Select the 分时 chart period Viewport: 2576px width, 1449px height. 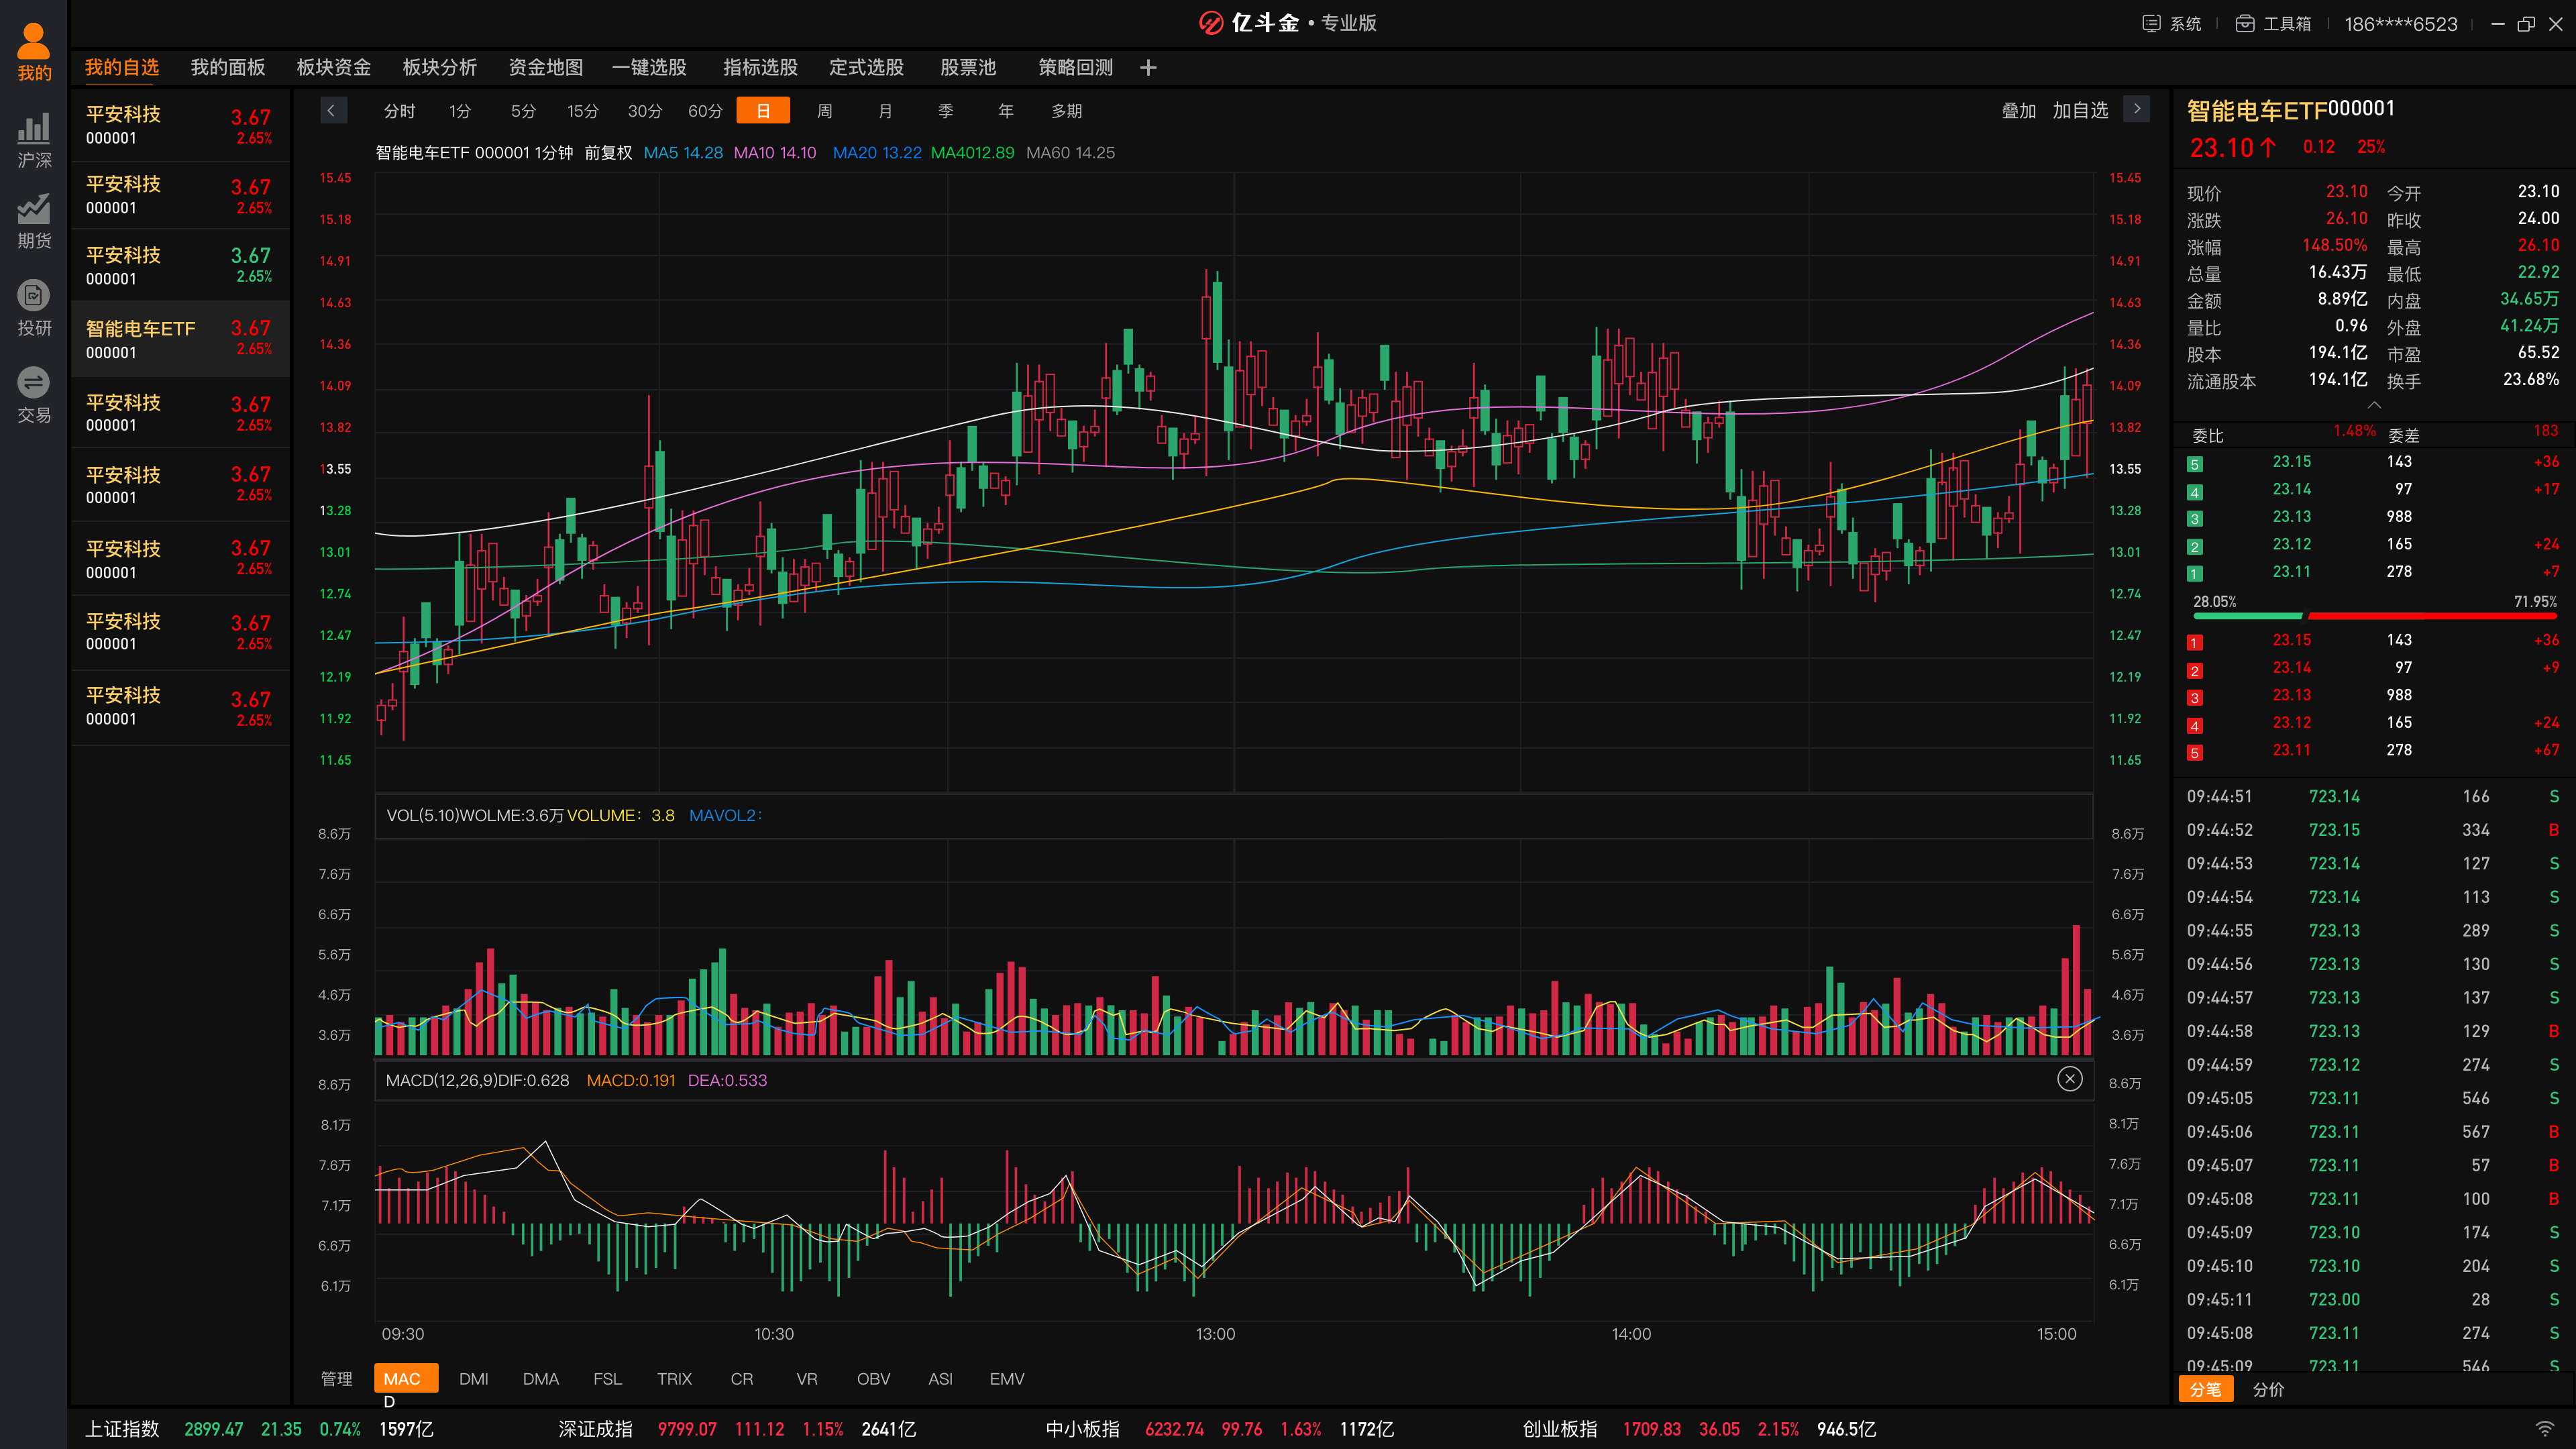coord(400,111)
